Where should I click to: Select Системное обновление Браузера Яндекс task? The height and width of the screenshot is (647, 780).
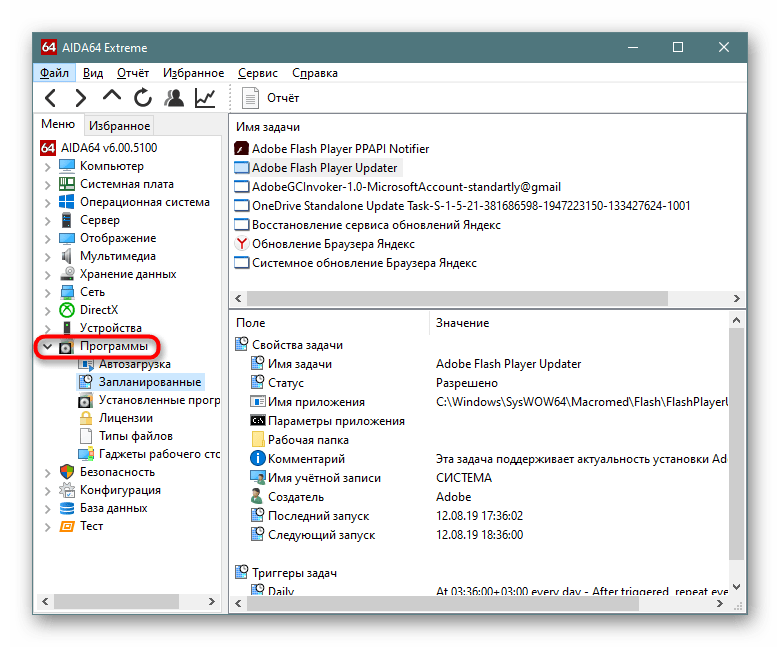pyautogui.click(x=355, y=263)
